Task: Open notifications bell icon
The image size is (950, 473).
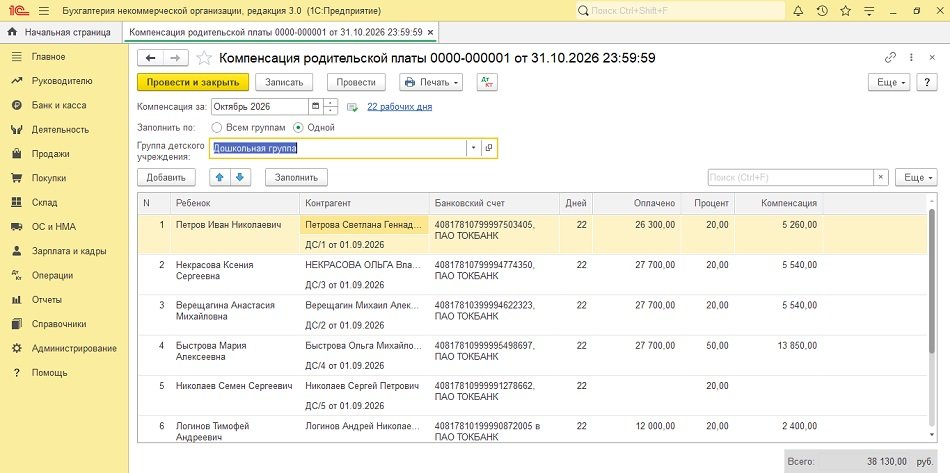Action: [799, 11]
